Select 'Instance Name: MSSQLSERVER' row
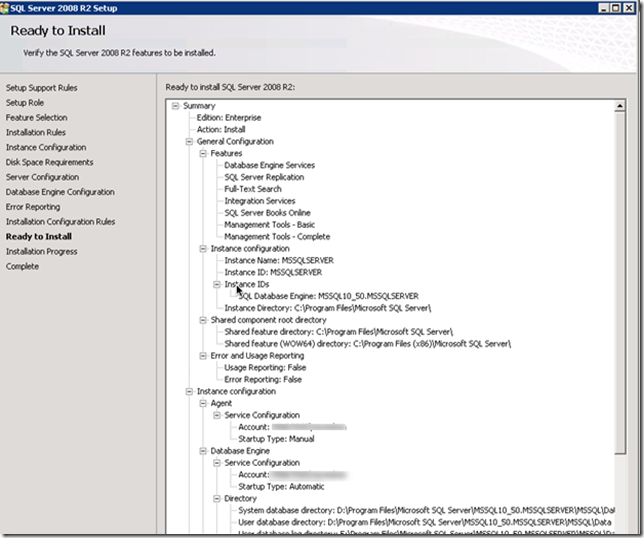 [279, 261]
